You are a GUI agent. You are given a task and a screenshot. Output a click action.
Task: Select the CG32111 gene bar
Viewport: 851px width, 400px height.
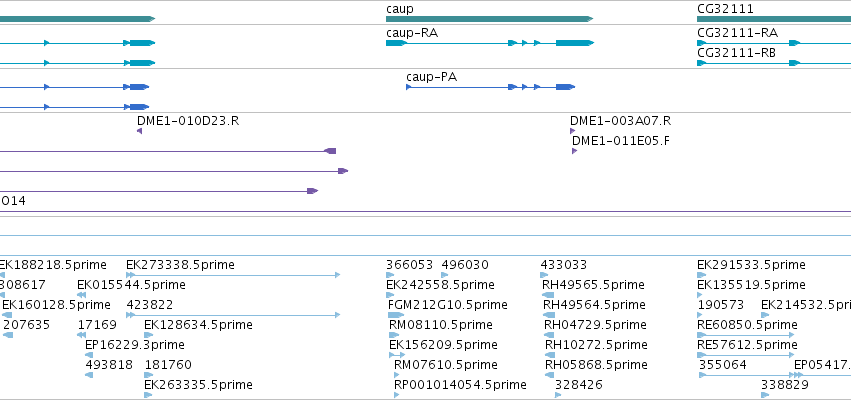point(774,19)
